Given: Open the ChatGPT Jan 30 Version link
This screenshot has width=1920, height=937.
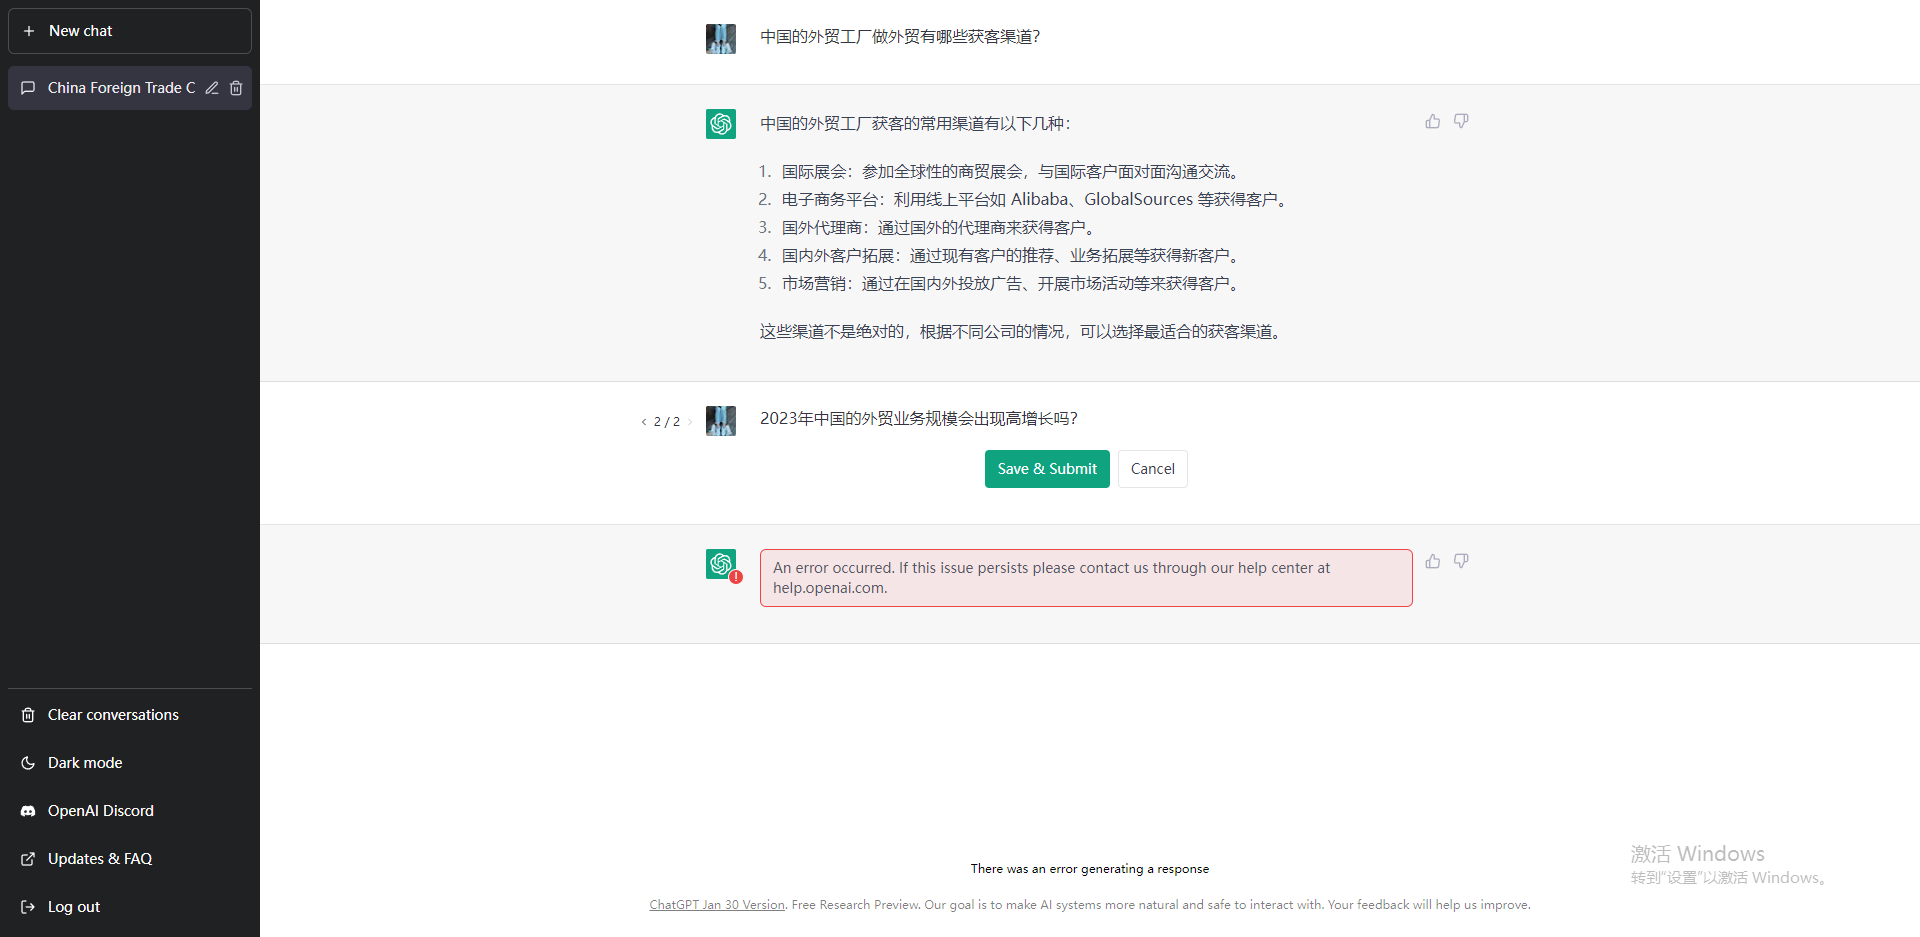Looking at the screenshot, I should [x=717, y=905].
